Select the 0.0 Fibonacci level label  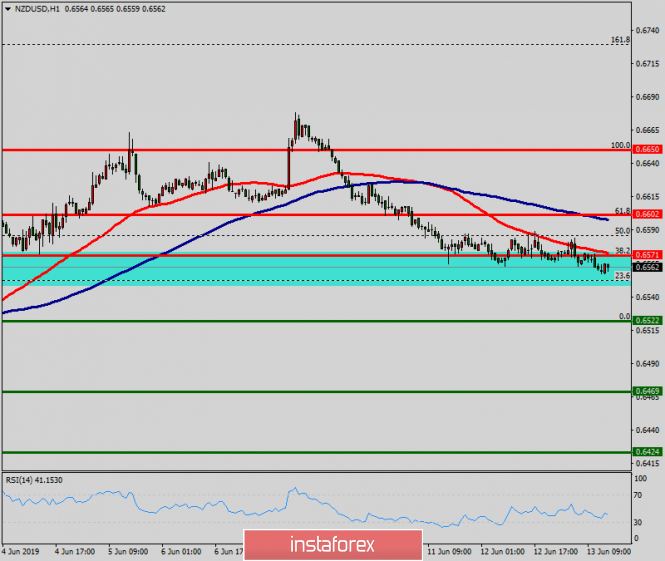624,316
